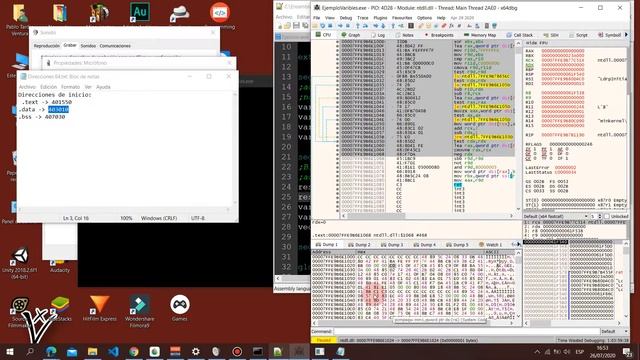Switch to Graph tab in x64dbg
Viewport: 640px width, 360px height.
[x=351, y=35]
